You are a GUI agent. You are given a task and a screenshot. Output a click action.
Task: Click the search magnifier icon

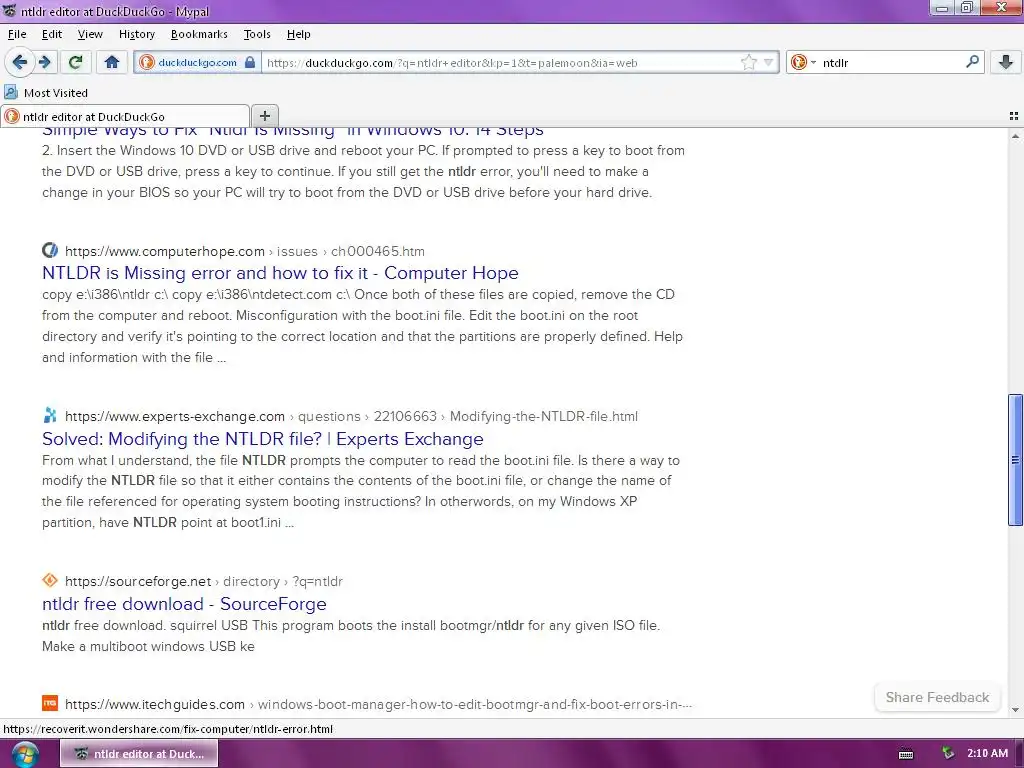coord(972,61)
